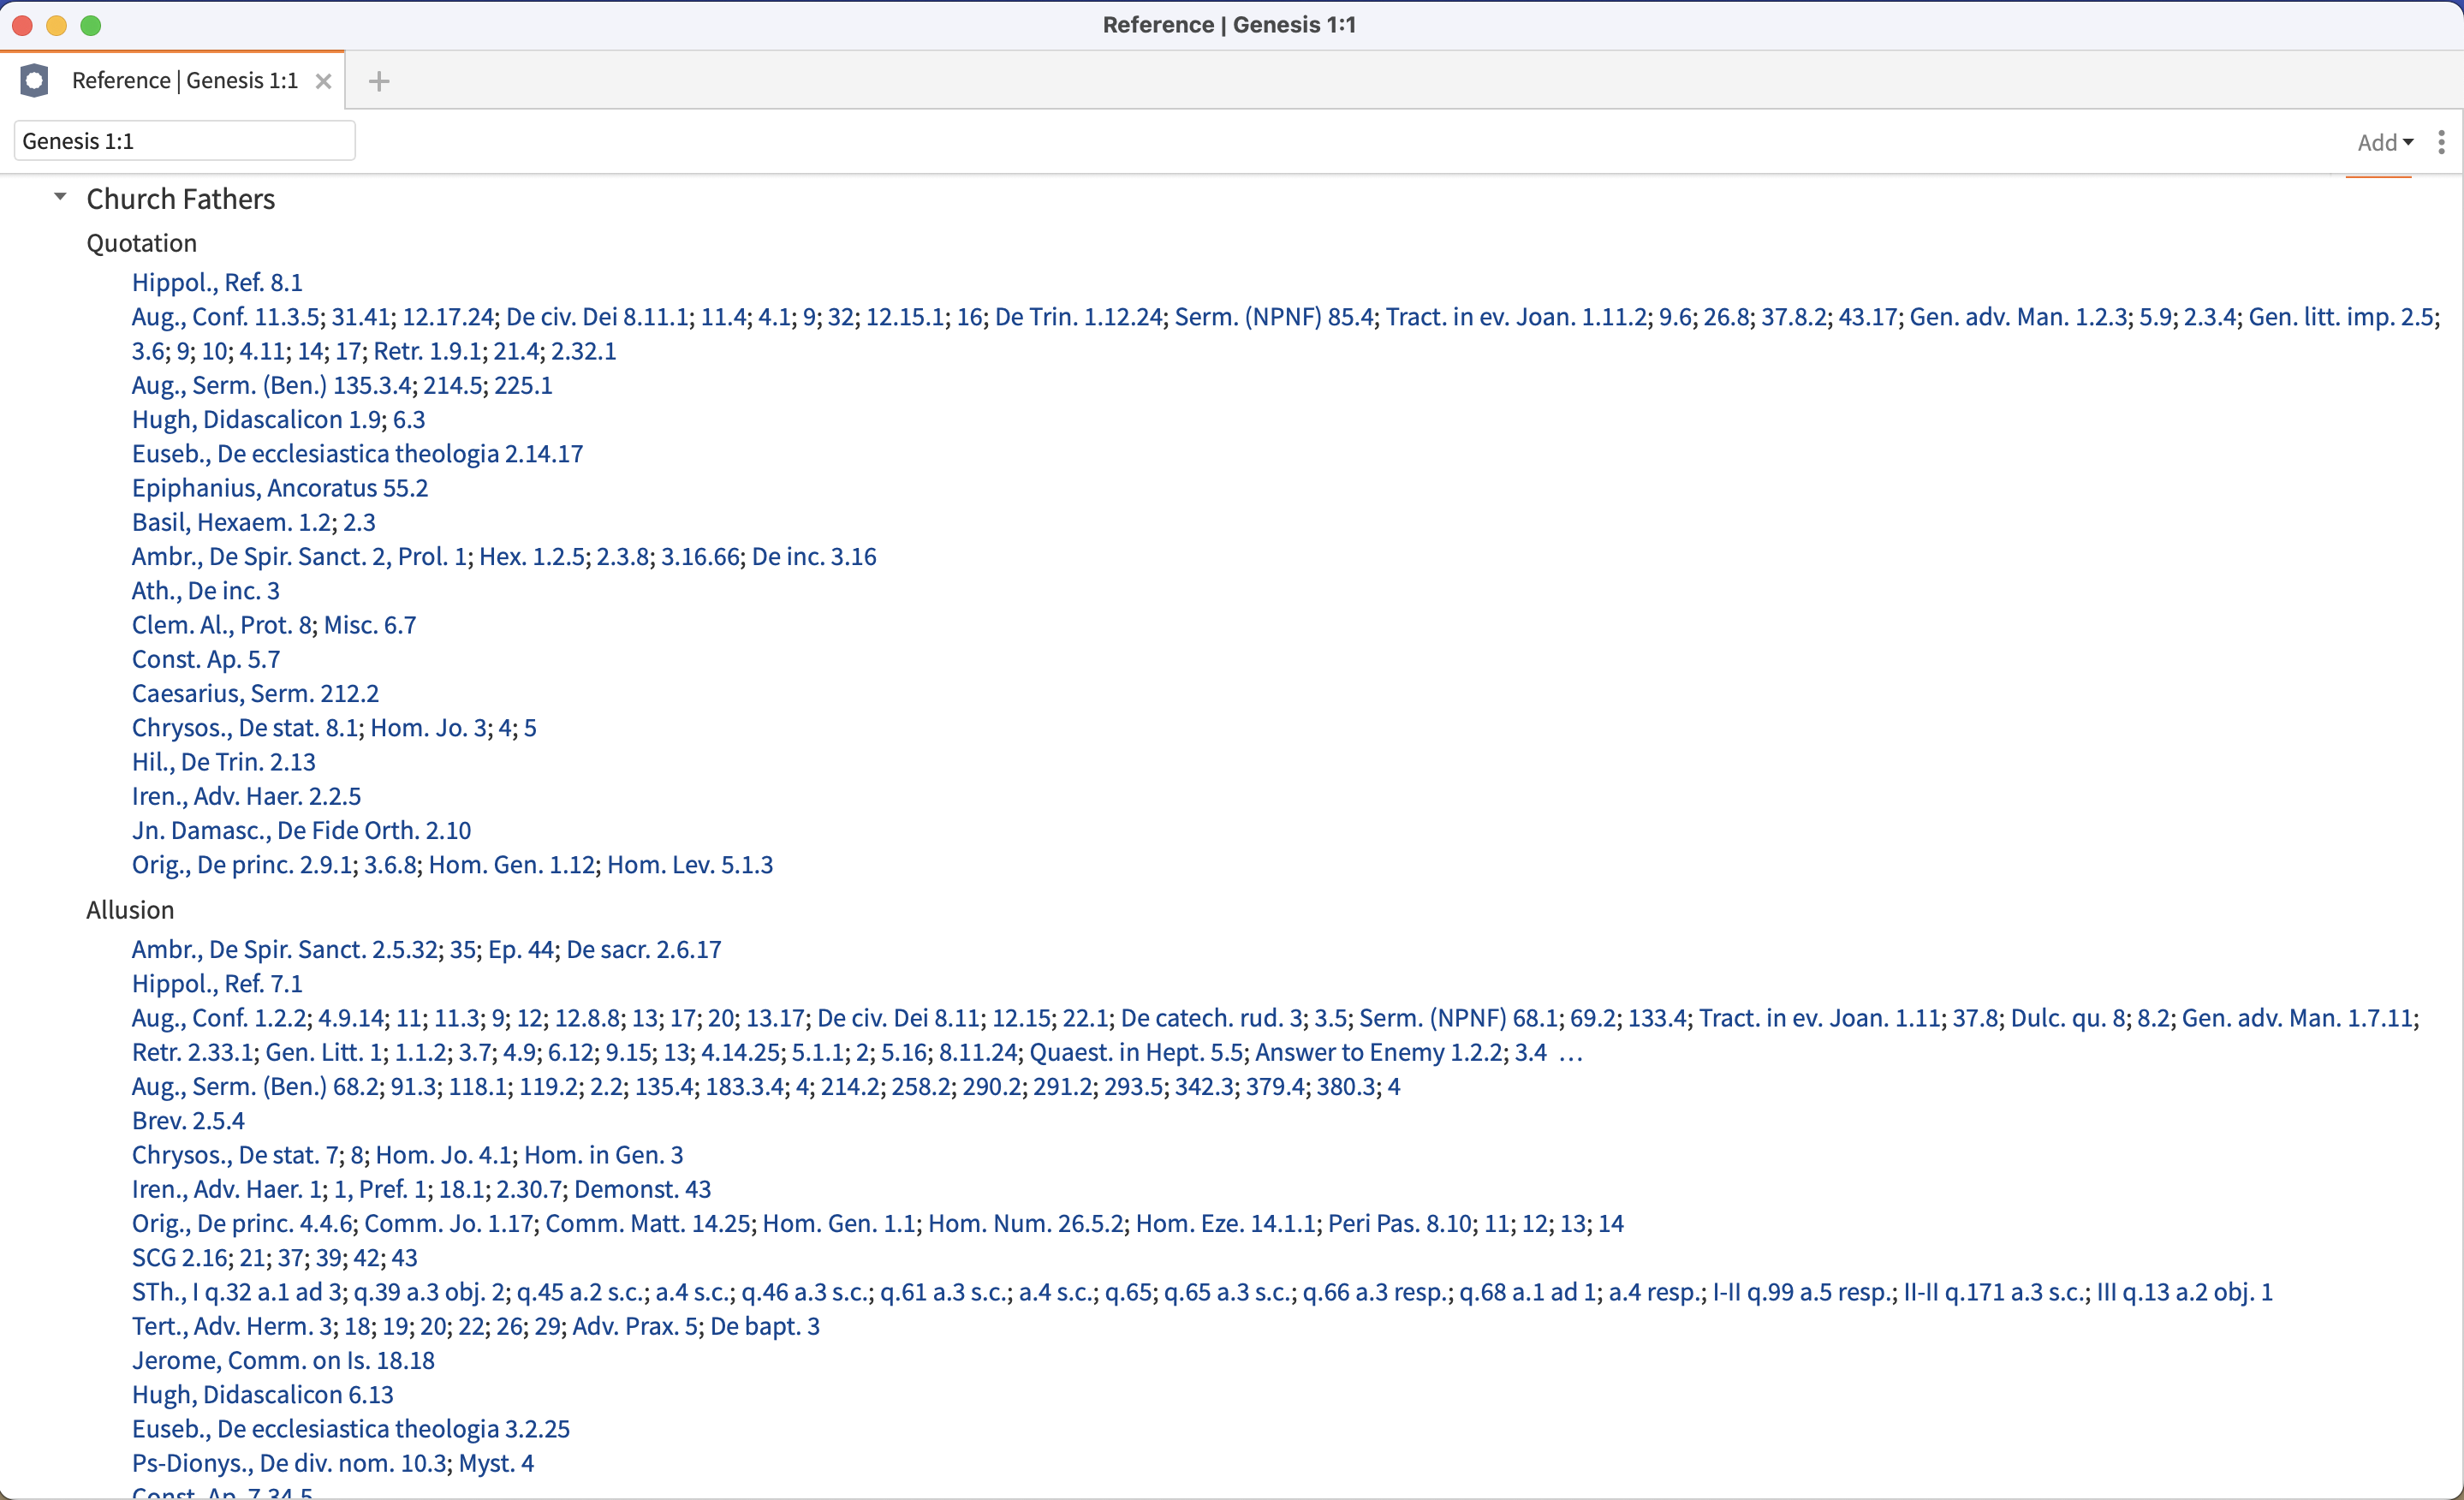Screen dimensions: 2464x1500
Task: Open Hugh, Didascalicon 1.9 link
Action: coord(255,419)
